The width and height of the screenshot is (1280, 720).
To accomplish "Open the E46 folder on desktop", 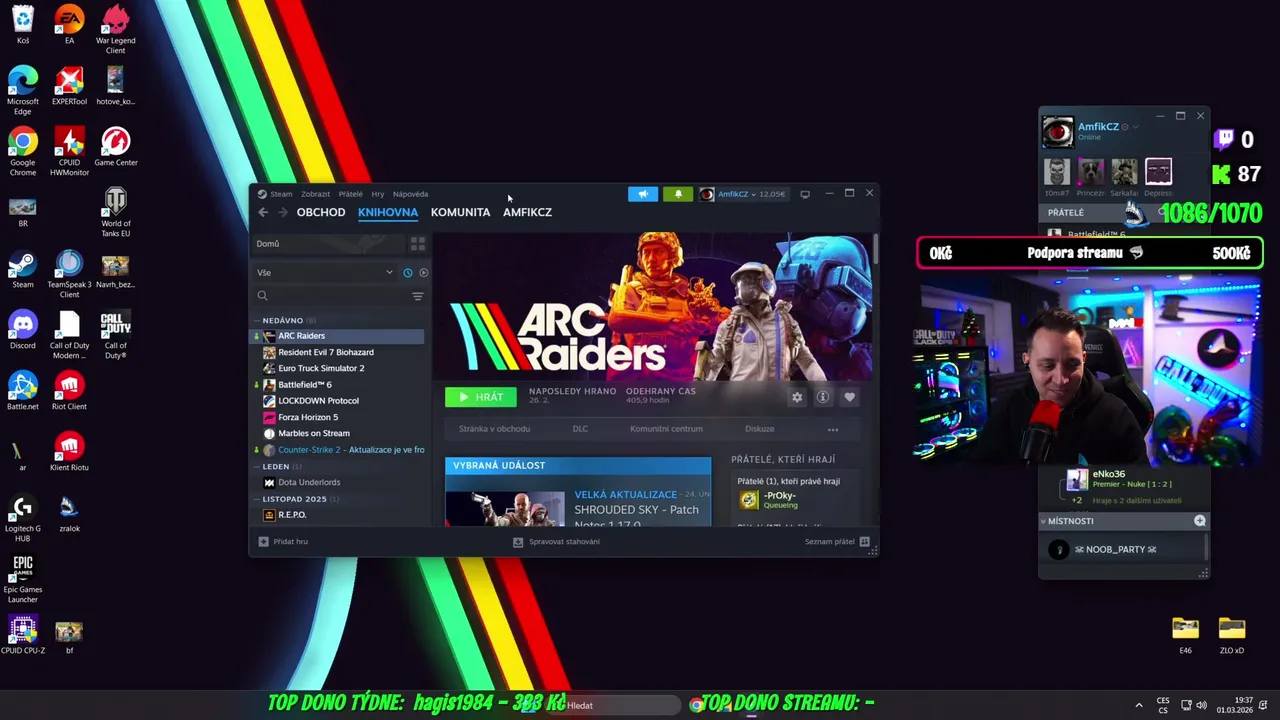I will (1185, 636).
